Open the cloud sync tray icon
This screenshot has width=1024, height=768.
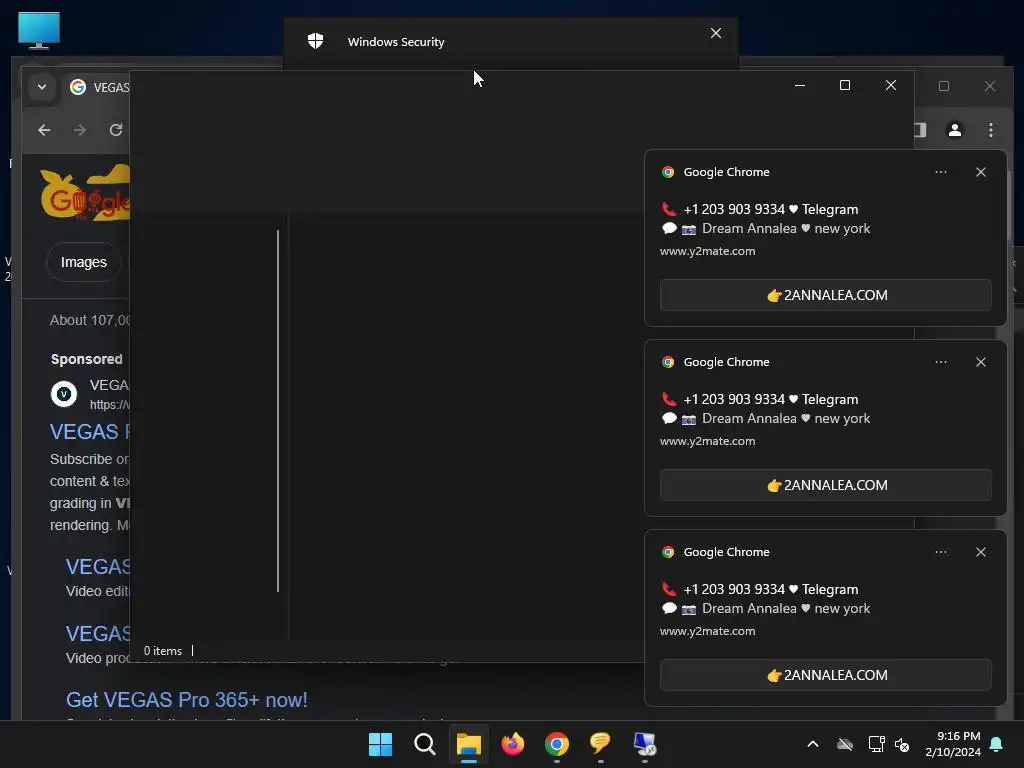[x=844, y=744]
